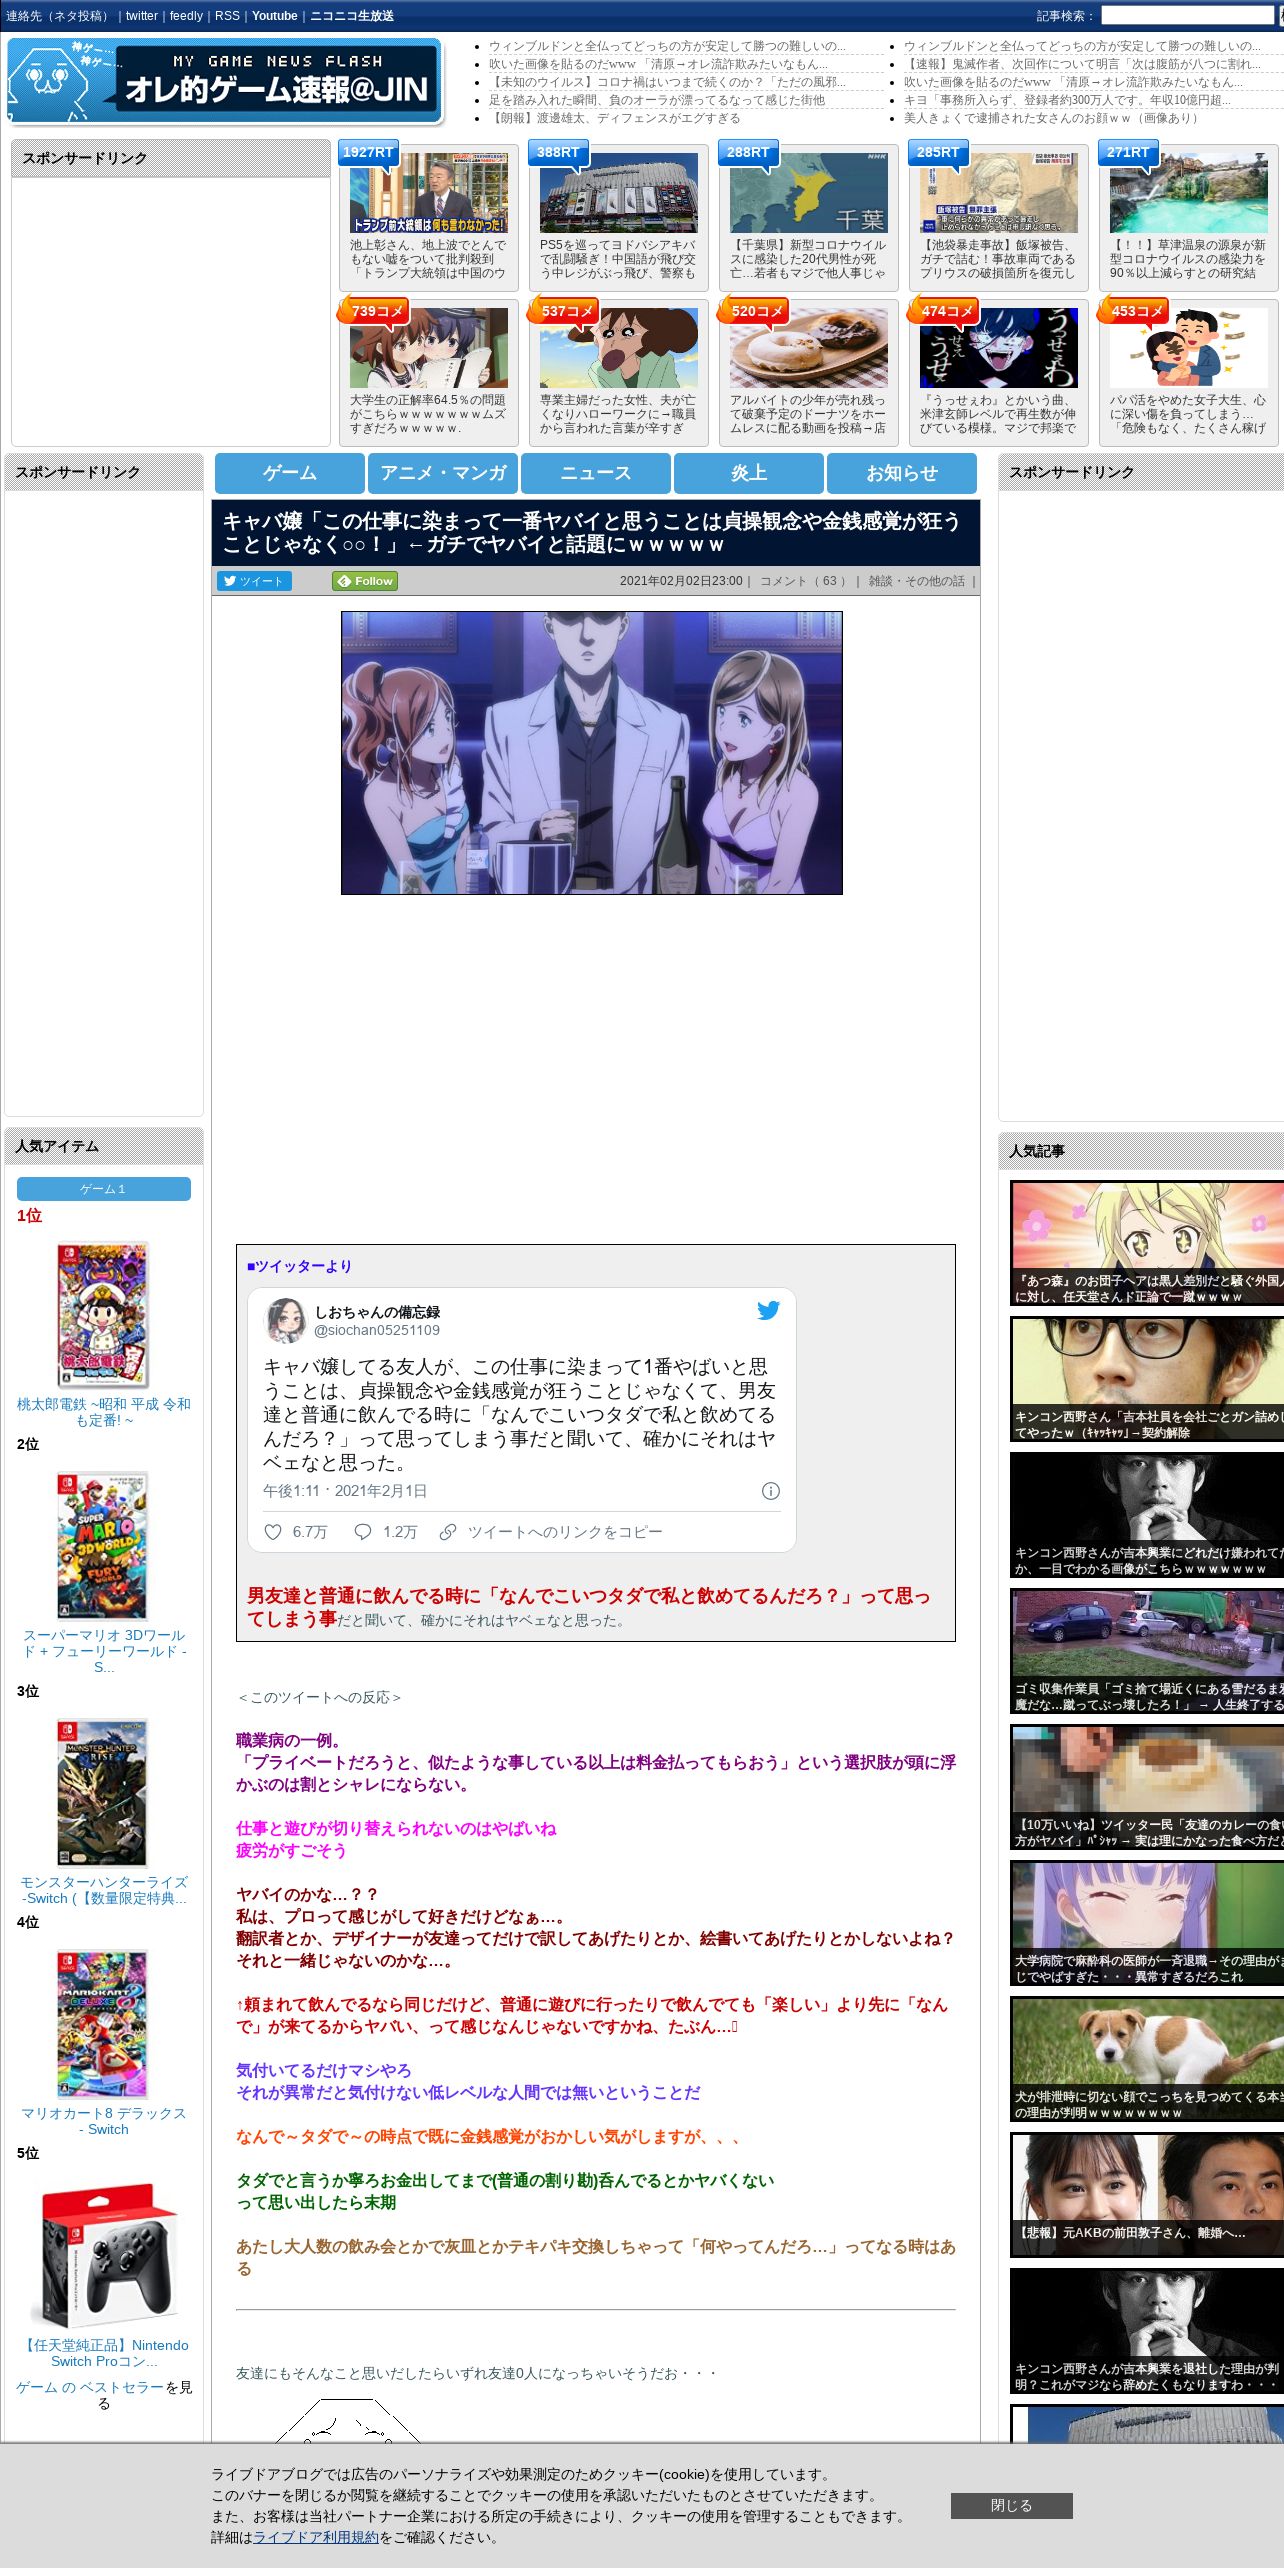
Task: Open the ニコニコ生放送 link
Action: [352, 16]
